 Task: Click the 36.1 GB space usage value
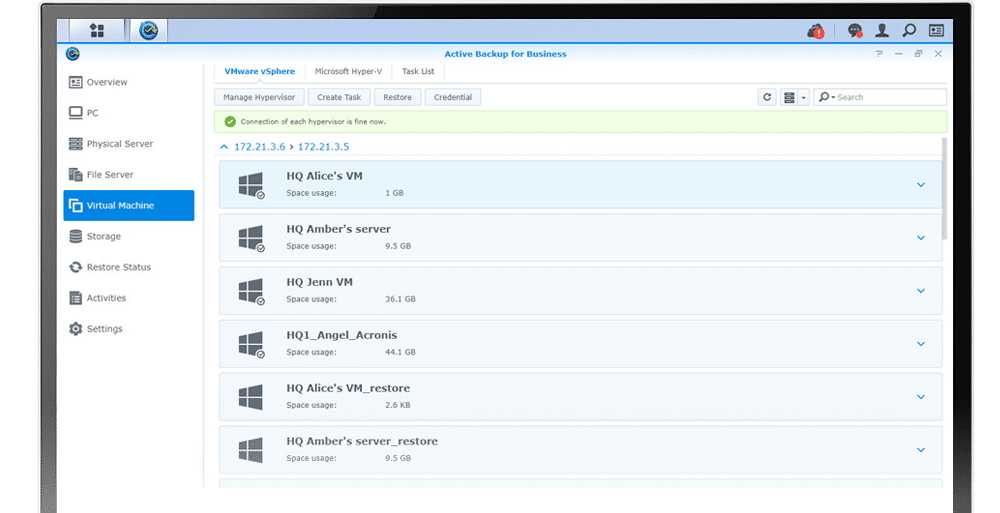400,299
